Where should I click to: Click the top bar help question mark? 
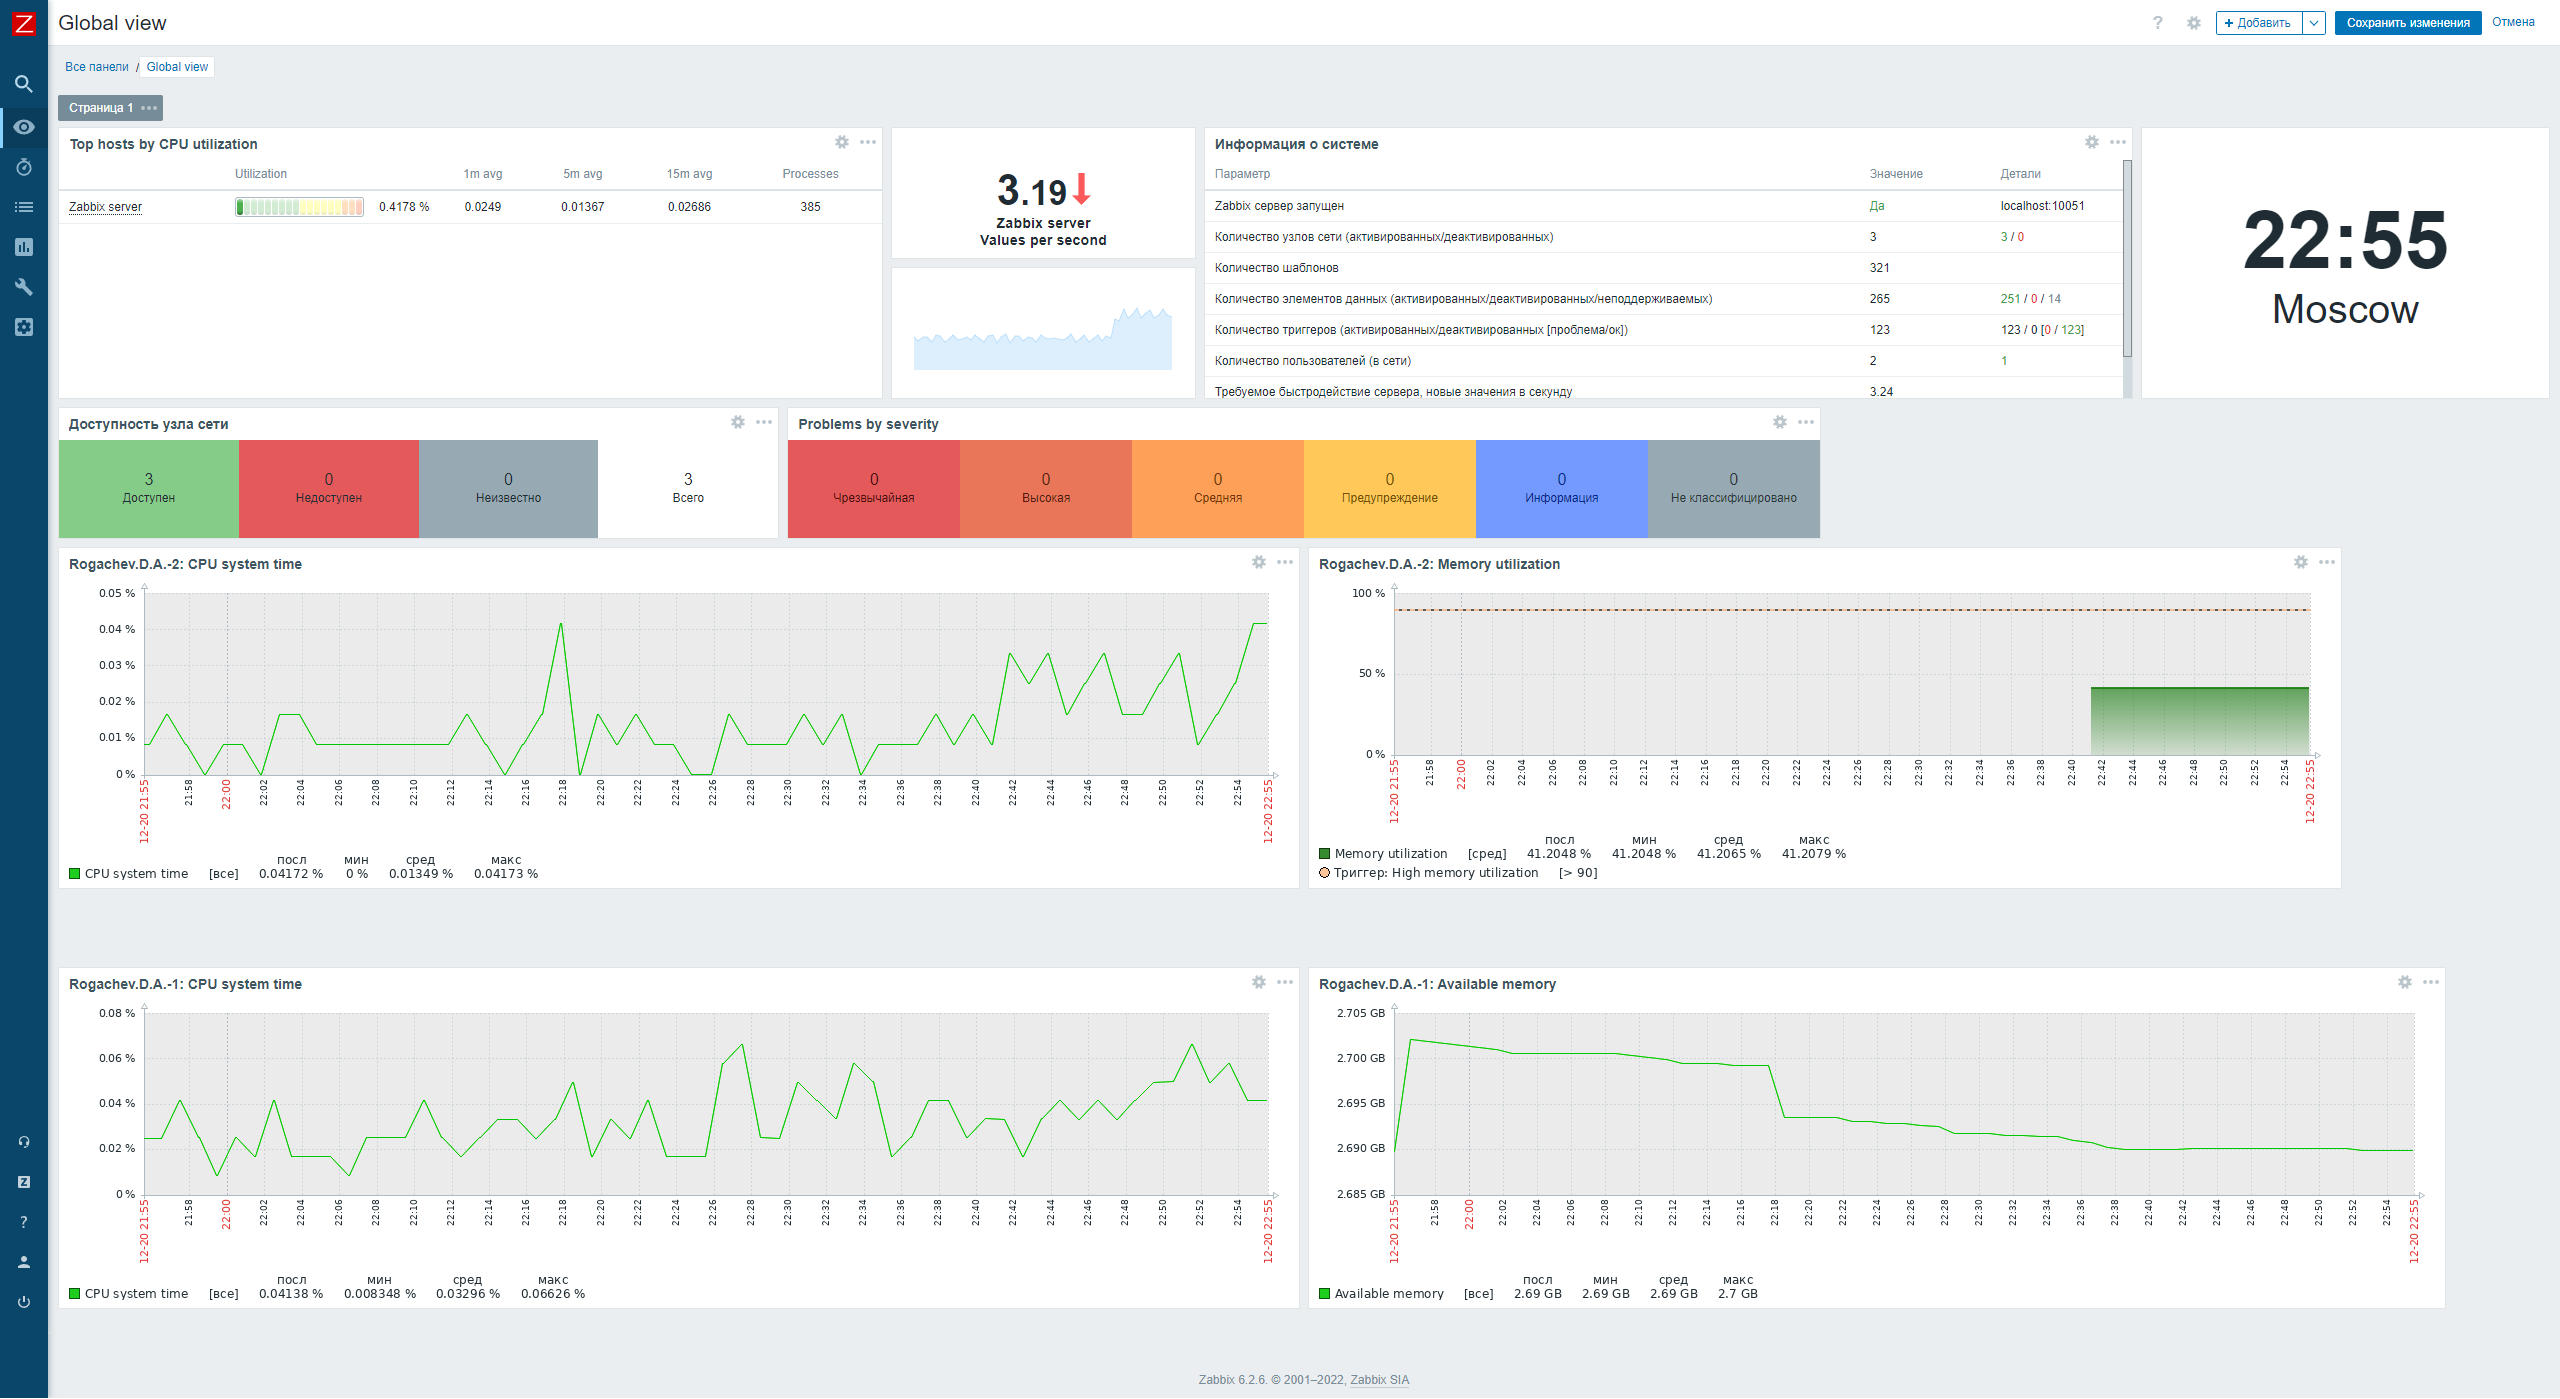[x=2158, y=23]
